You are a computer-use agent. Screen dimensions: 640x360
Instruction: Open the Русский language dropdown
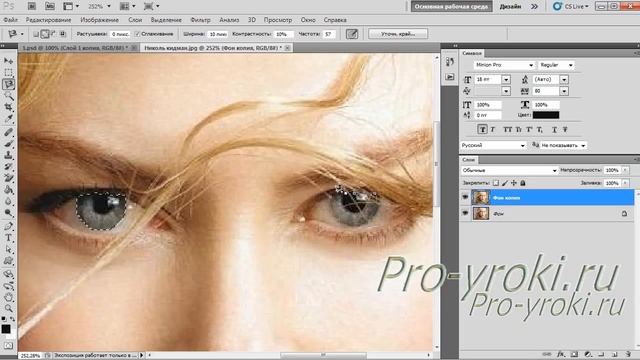(x=493, y=145)
